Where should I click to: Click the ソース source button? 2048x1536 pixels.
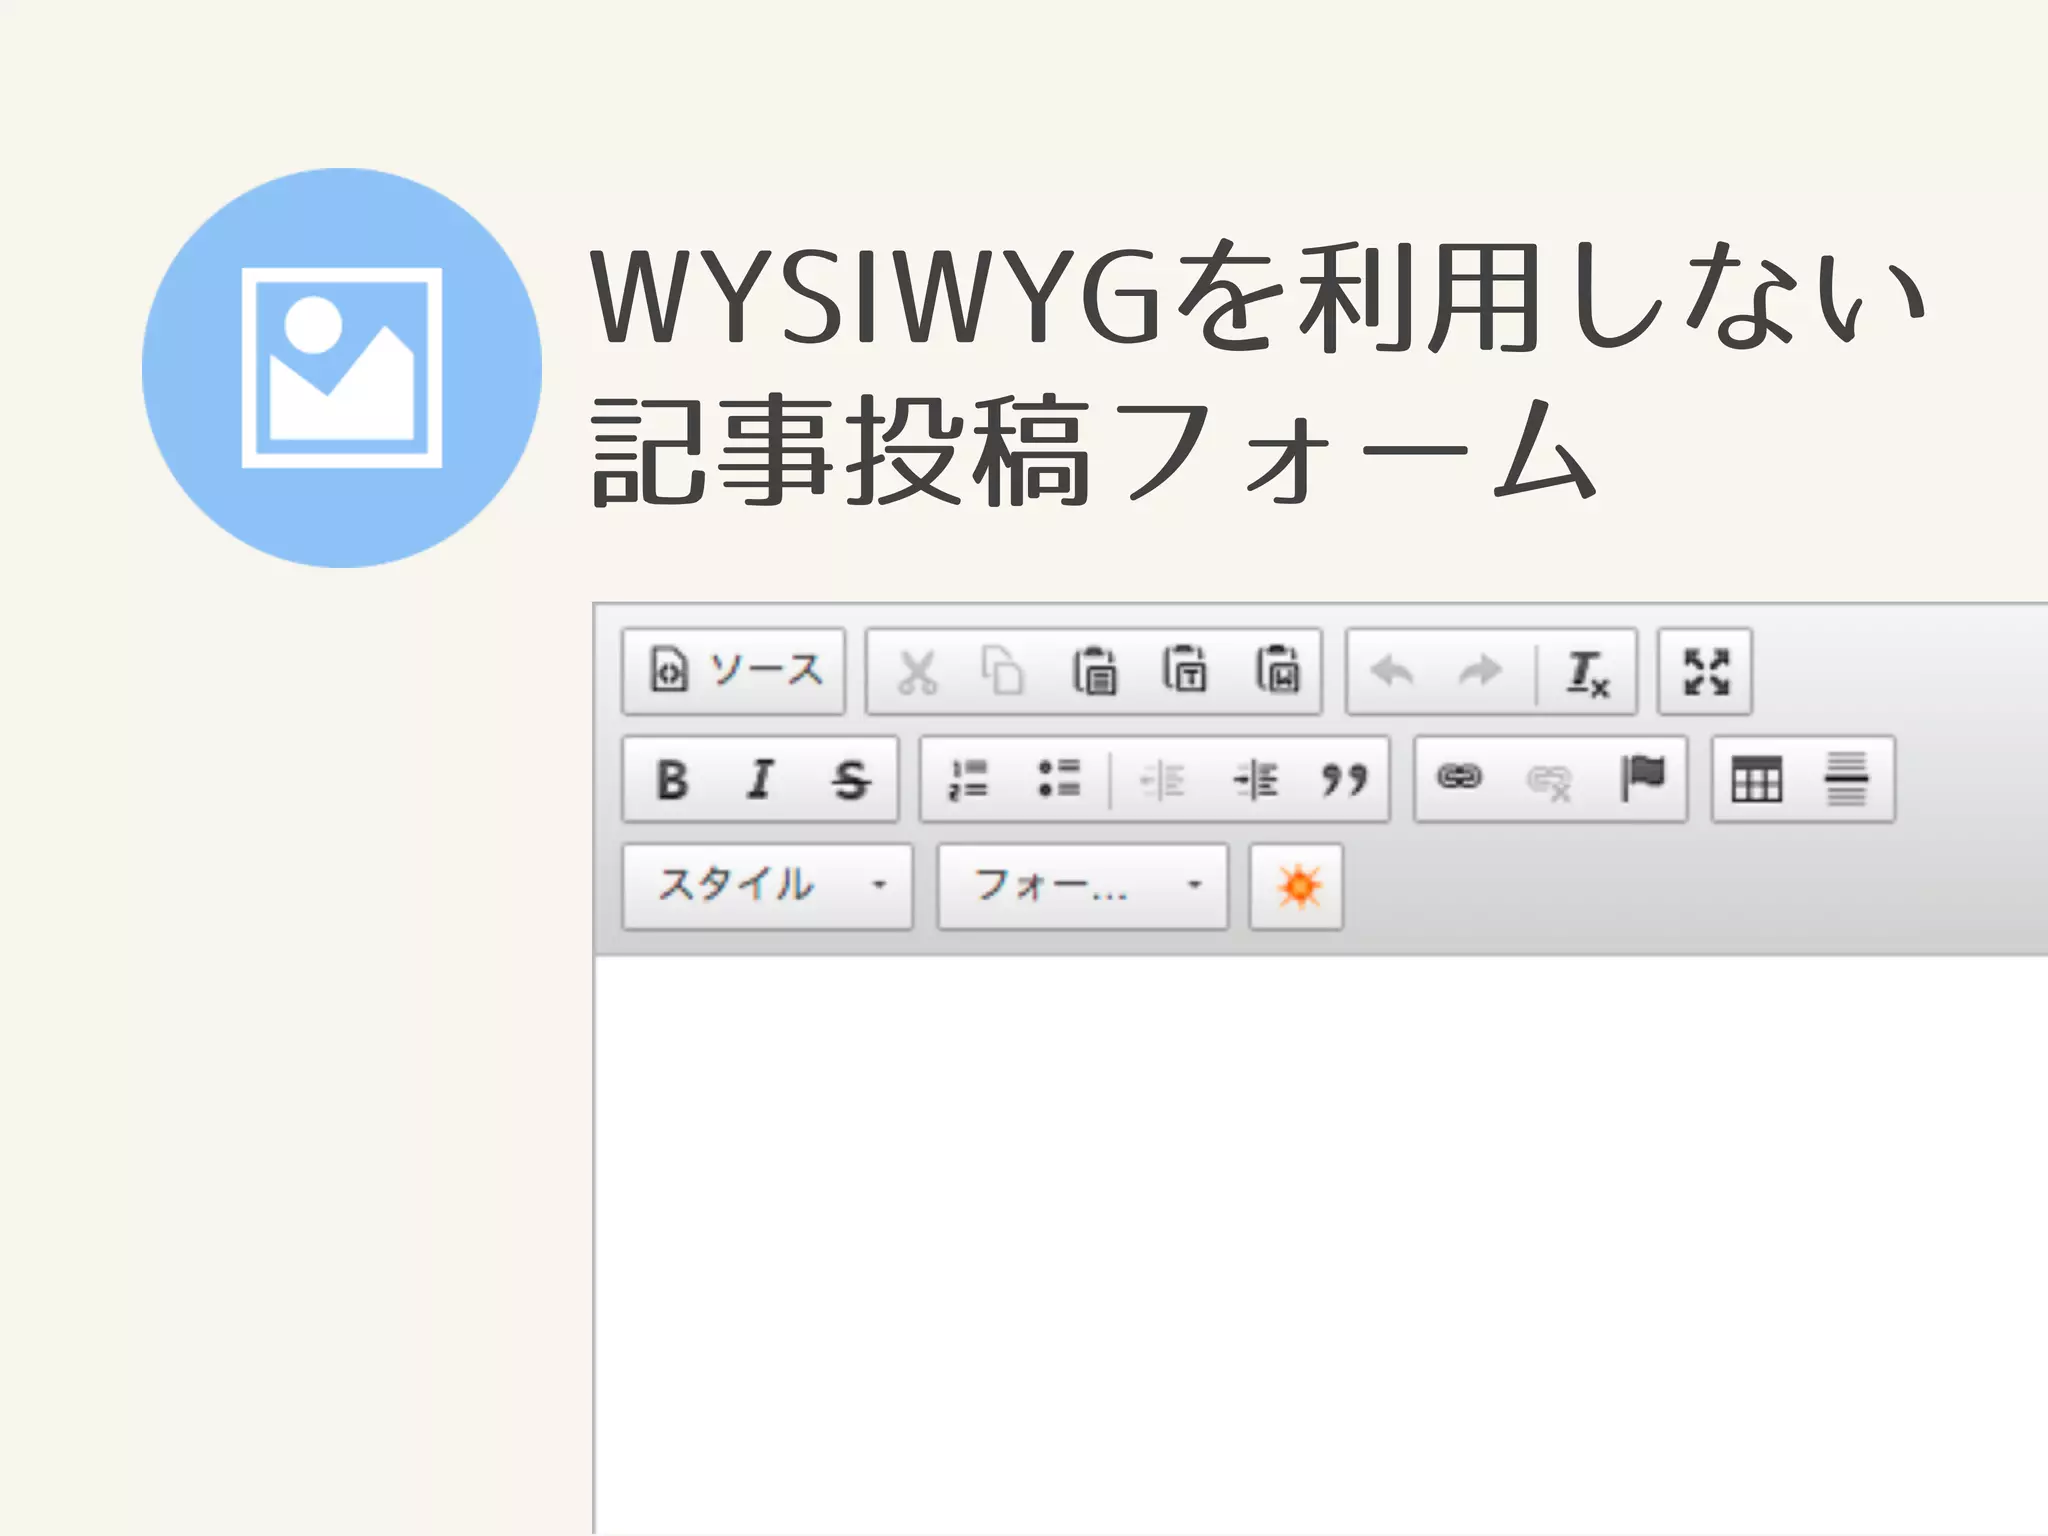[x=734, y=671]
